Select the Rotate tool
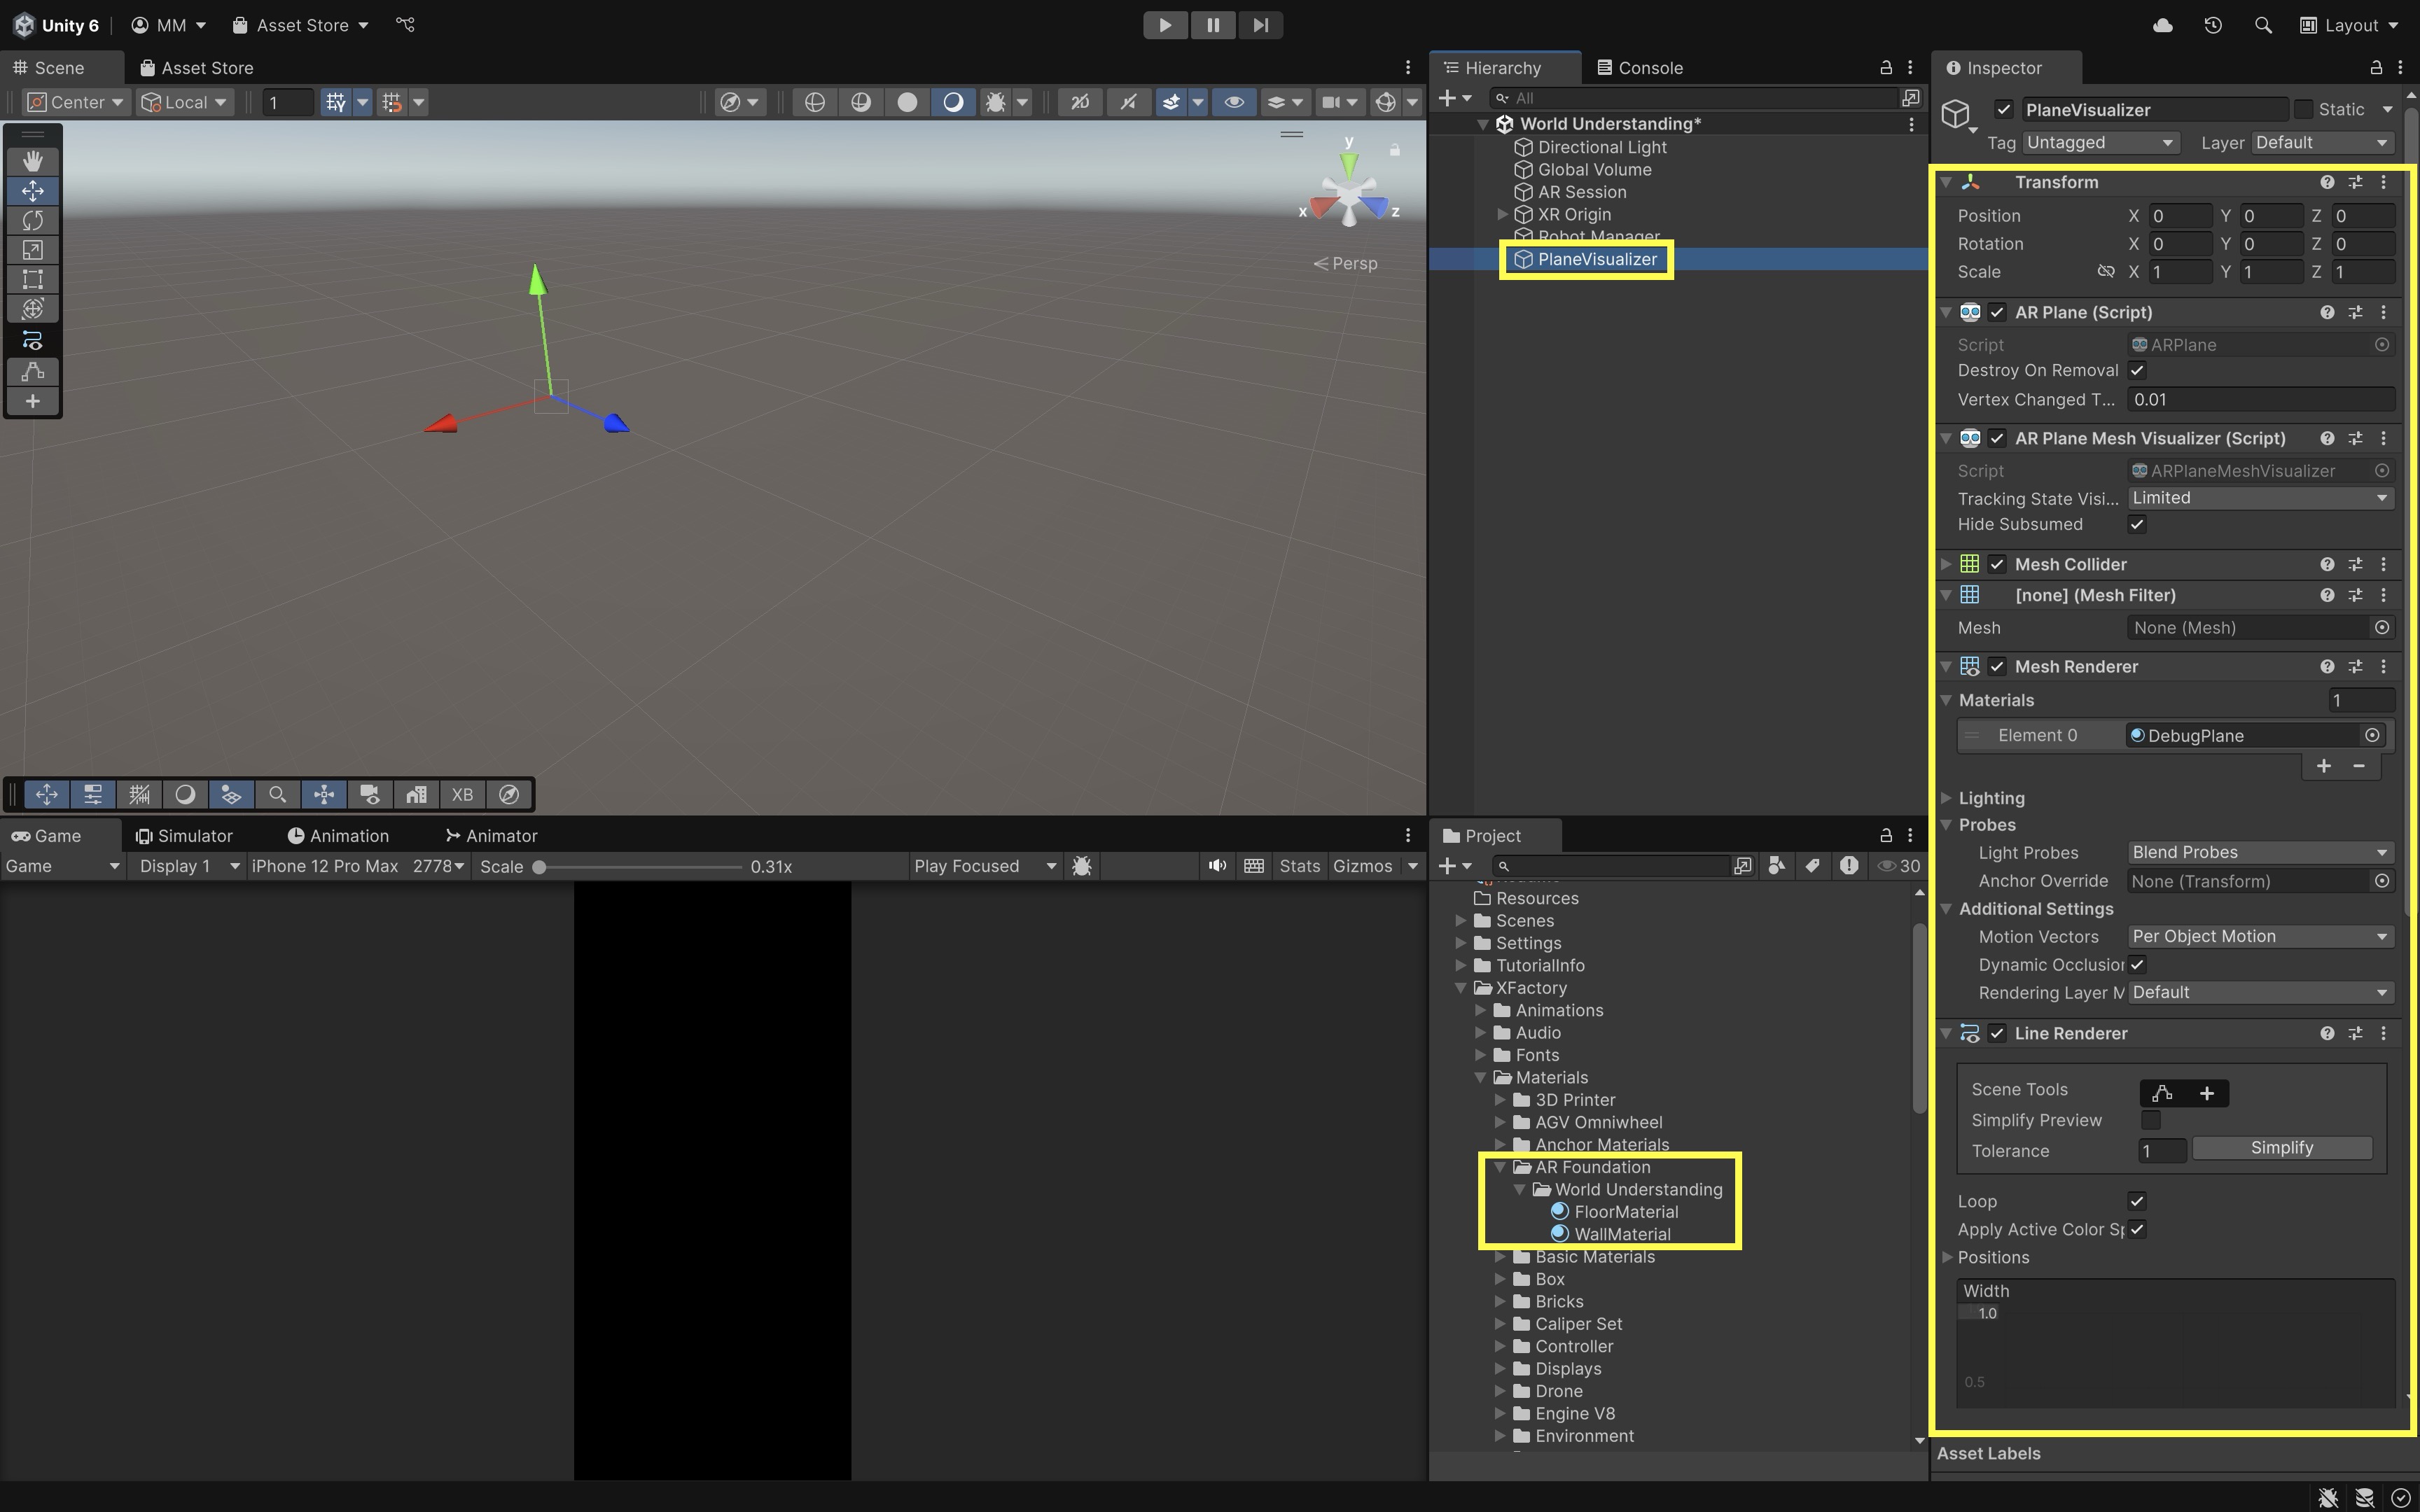Viewport: 2420px width, 1512px height. [32, 220]
